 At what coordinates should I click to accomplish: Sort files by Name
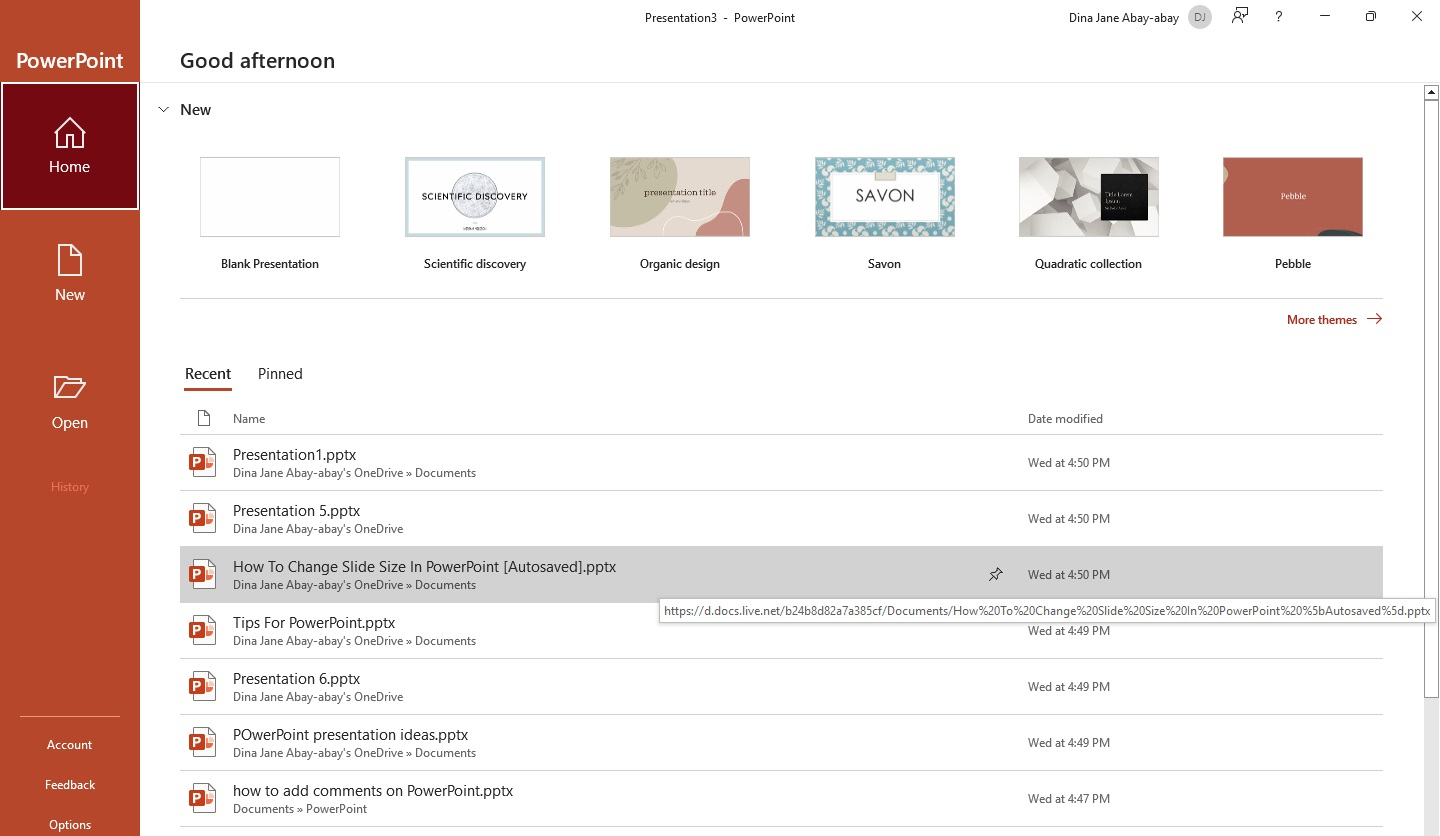point(248,418)
